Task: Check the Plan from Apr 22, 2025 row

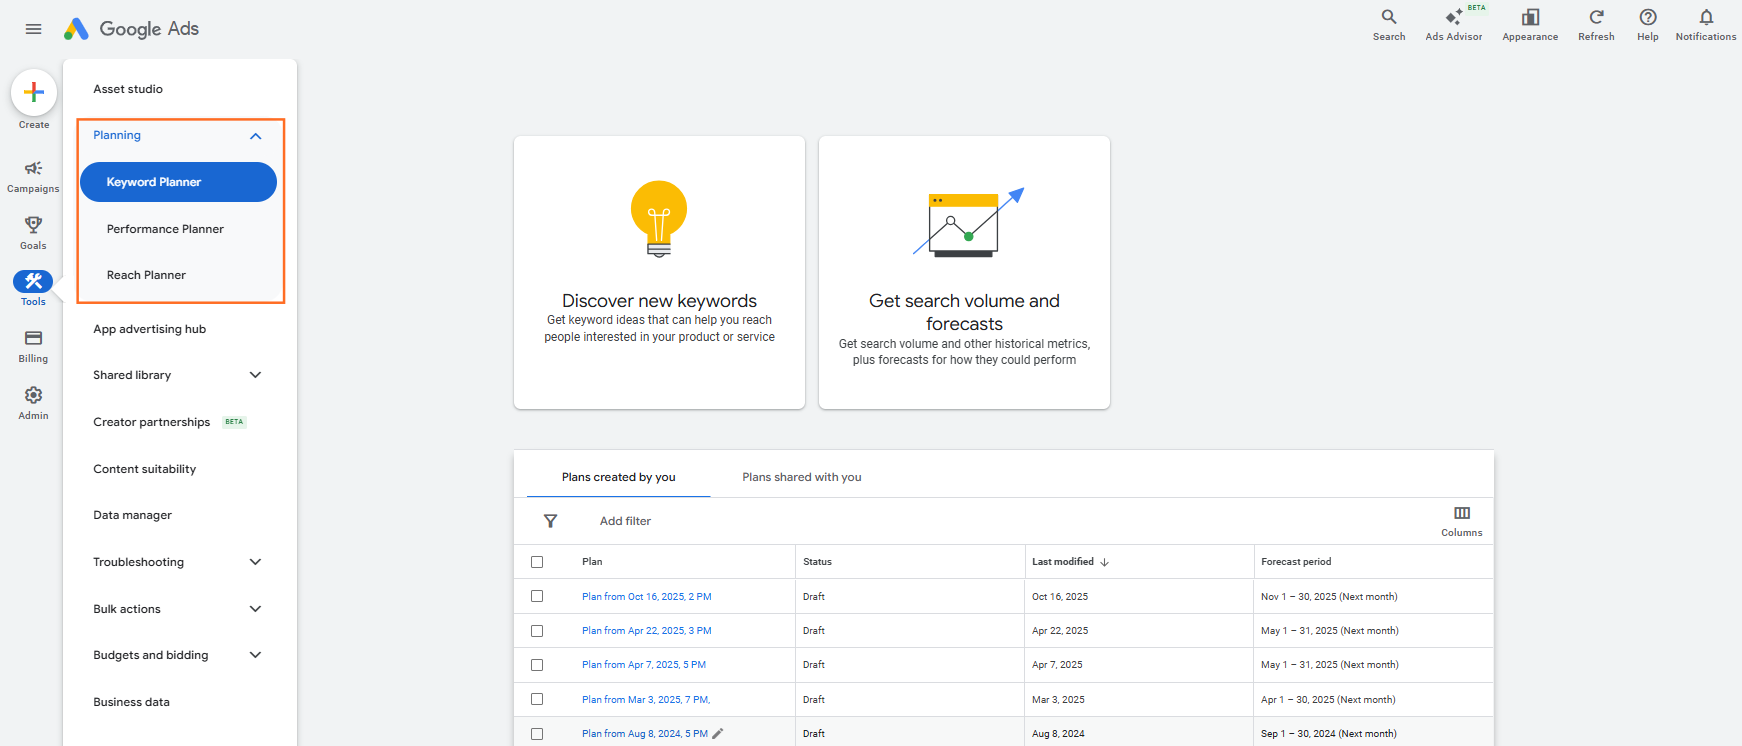Action: click(537, 631)
